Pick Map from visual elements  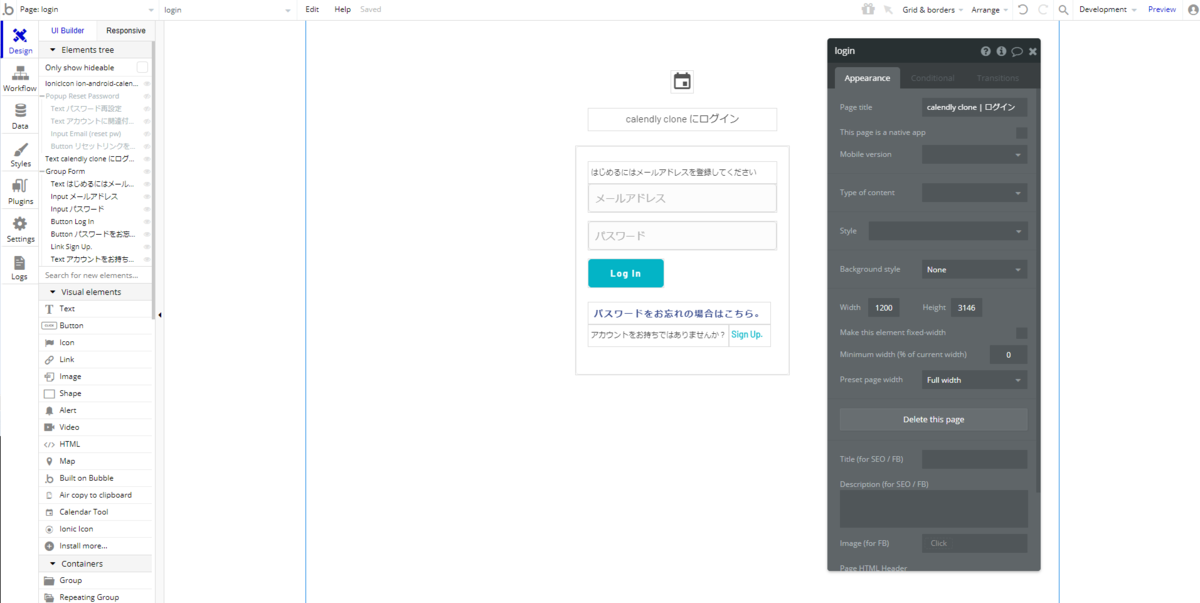point(97,461)
